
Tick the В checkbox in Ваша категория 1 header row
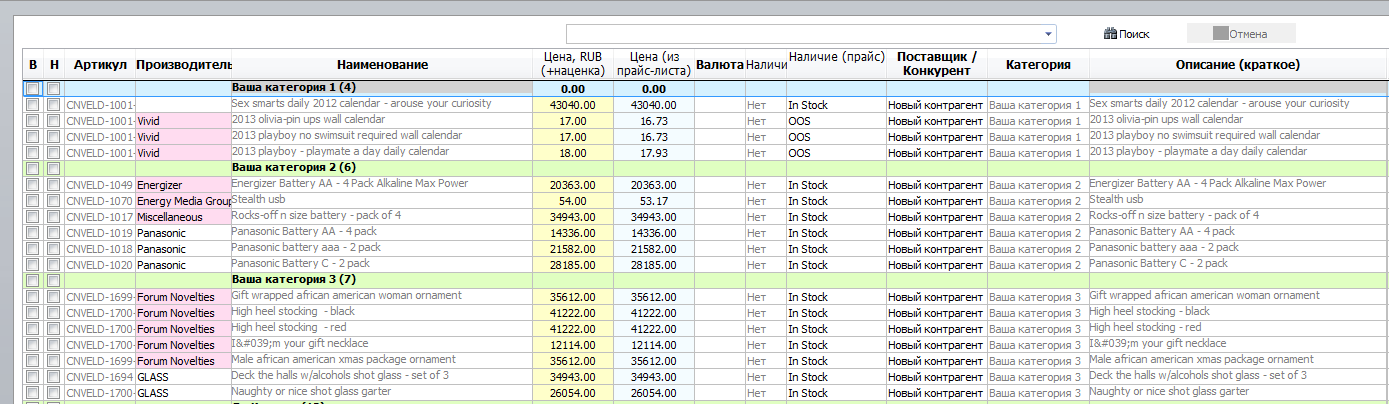click(33, 88)
